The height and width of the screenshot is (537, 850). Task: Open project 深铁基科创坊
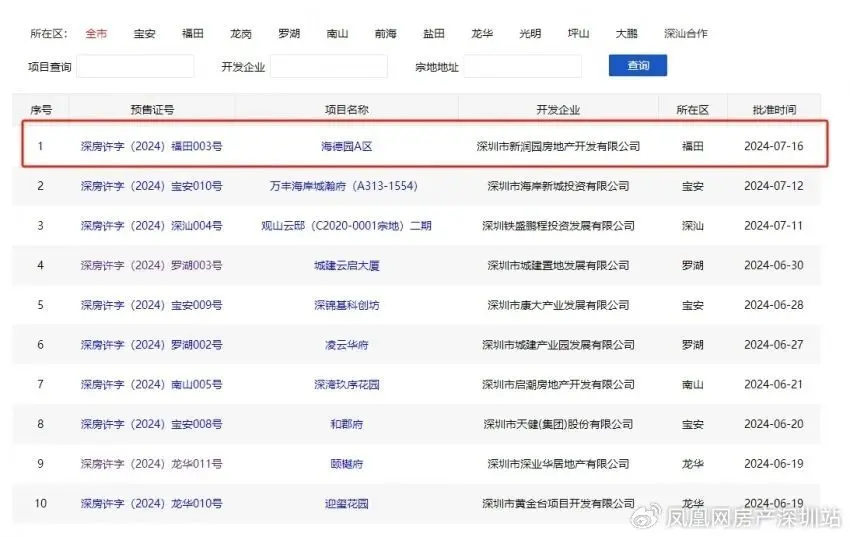tap(346, 305)
